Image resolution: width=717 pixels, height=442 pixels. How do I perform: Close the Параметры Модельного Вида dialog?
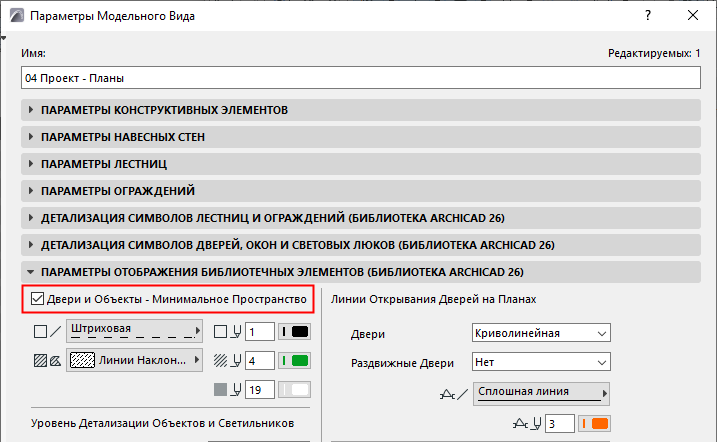click(693, 16)
